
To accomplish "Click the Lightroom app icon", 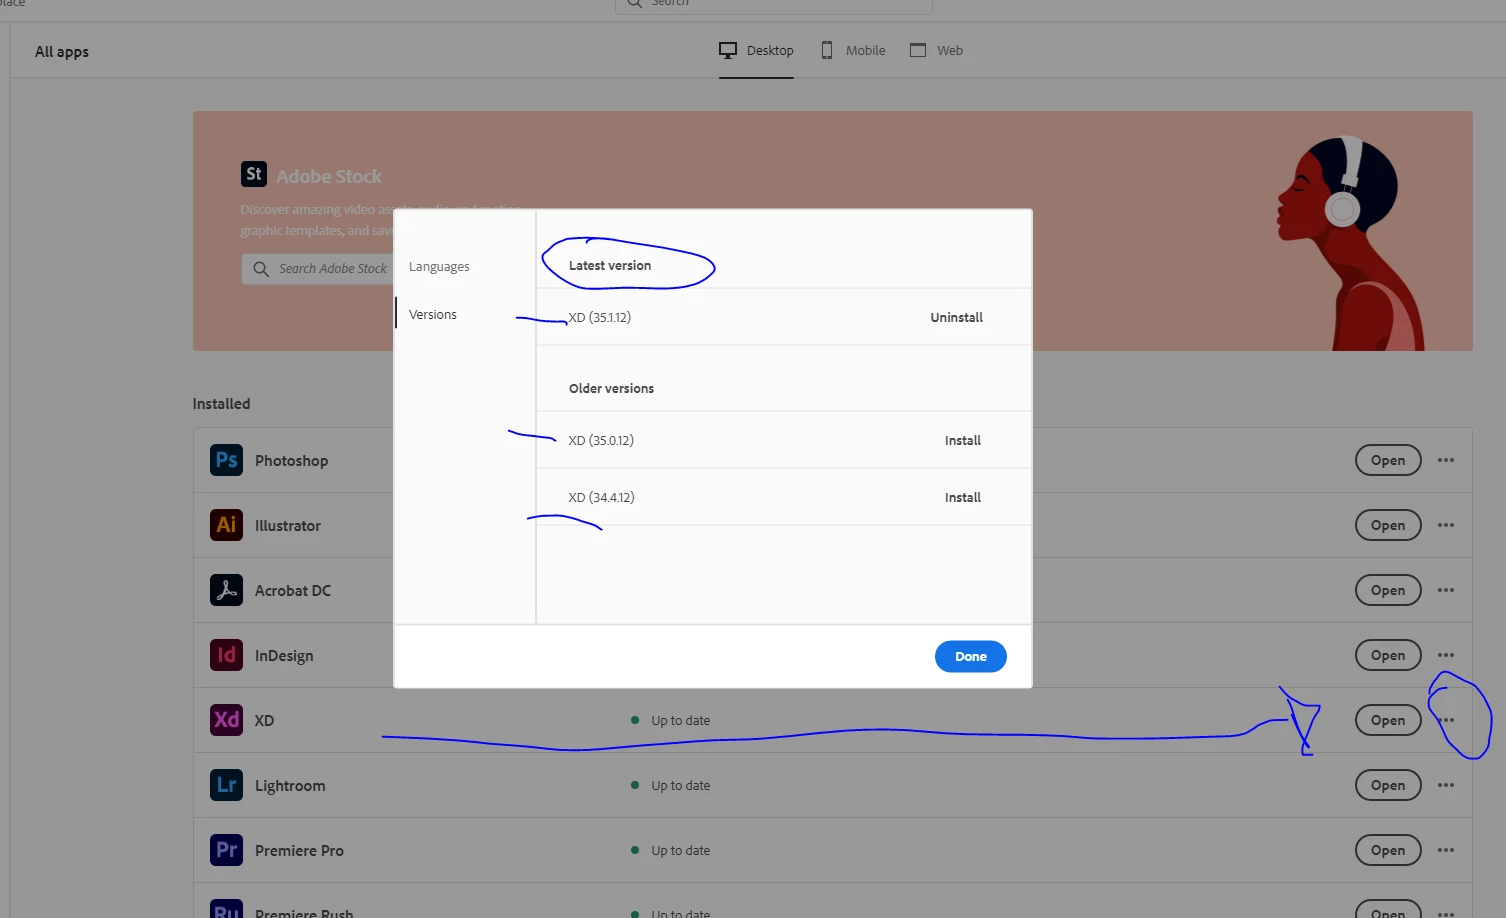I will [226, 785].
